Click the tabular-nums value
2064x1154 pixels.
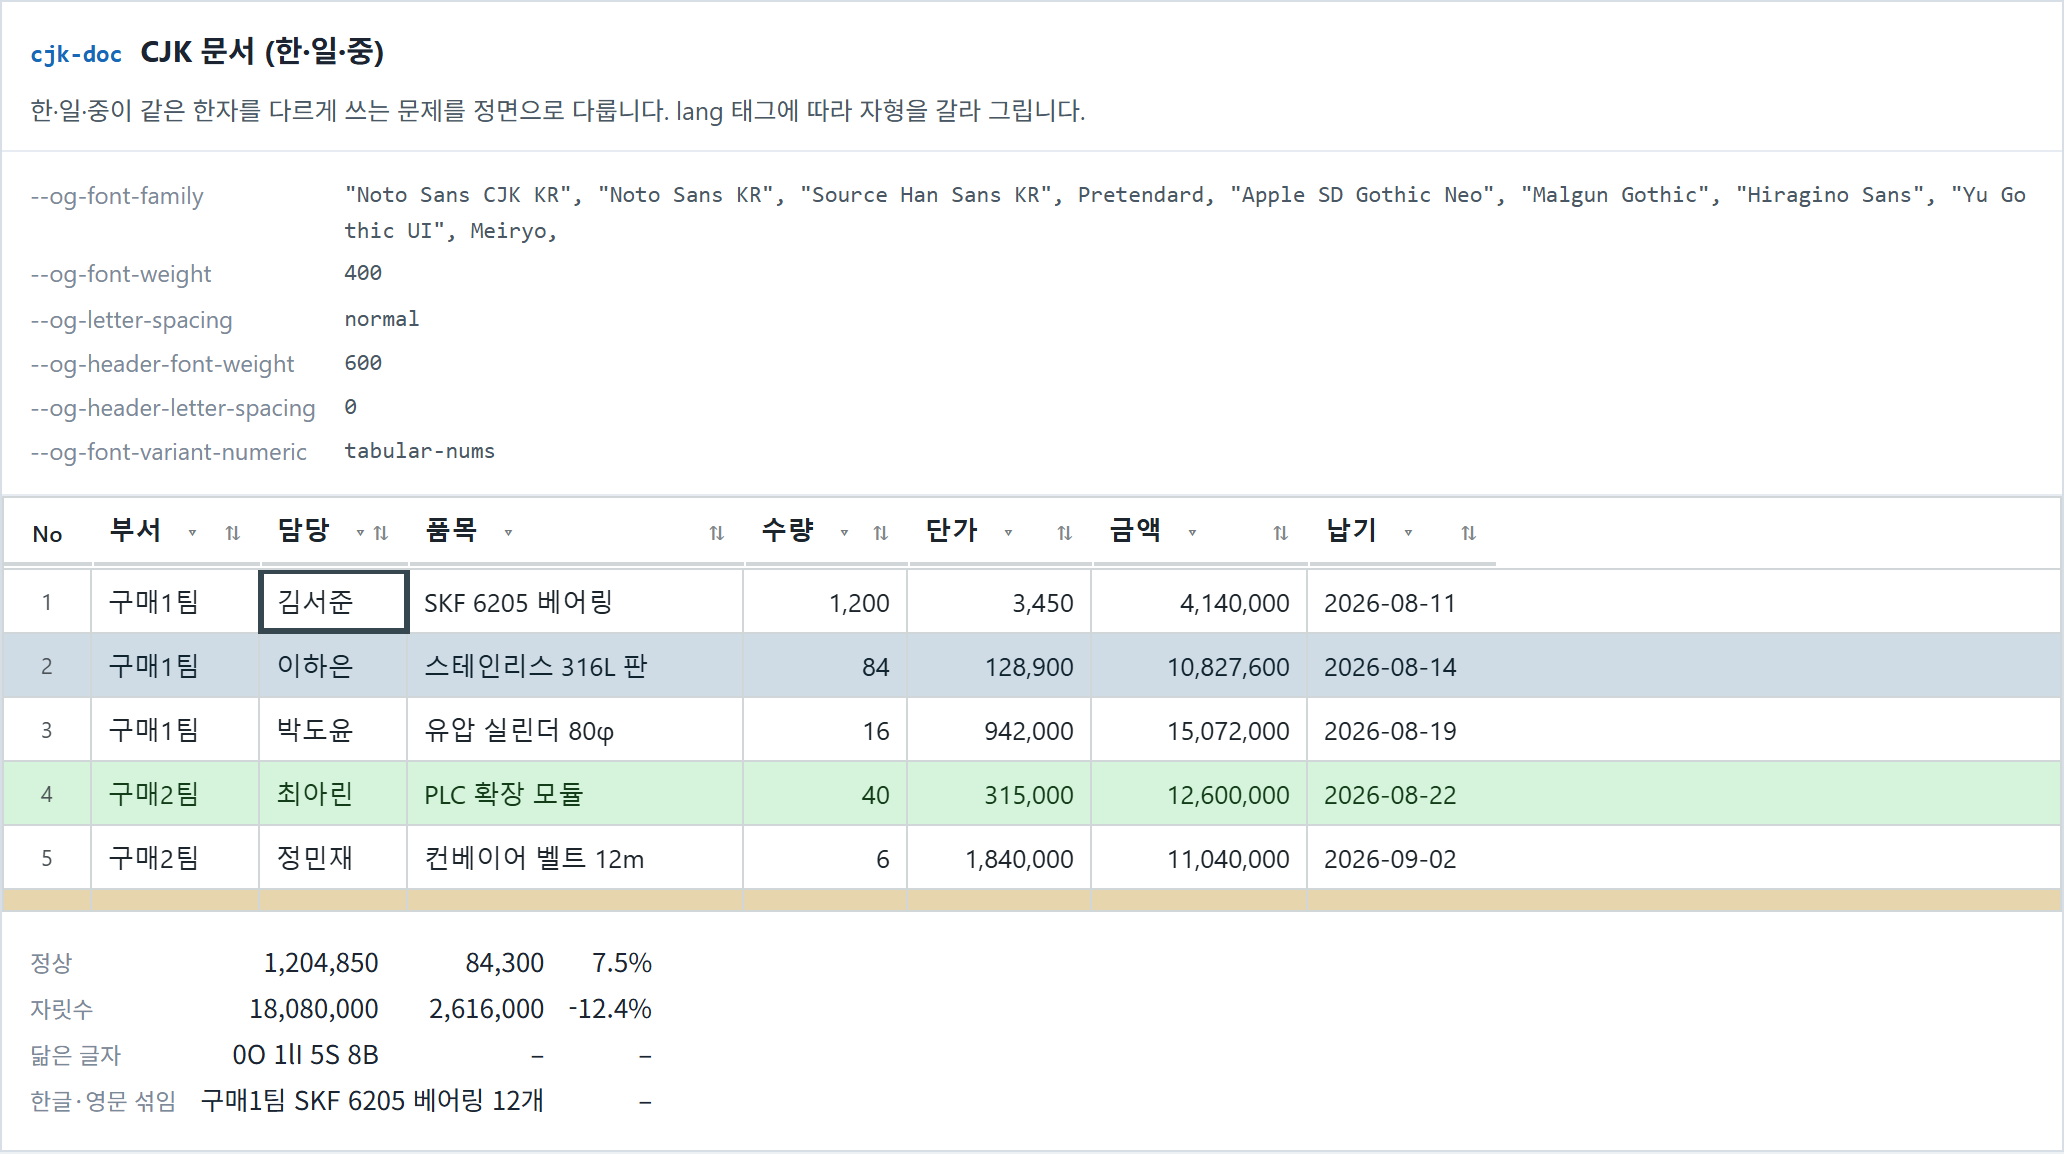tap(420, 451)
